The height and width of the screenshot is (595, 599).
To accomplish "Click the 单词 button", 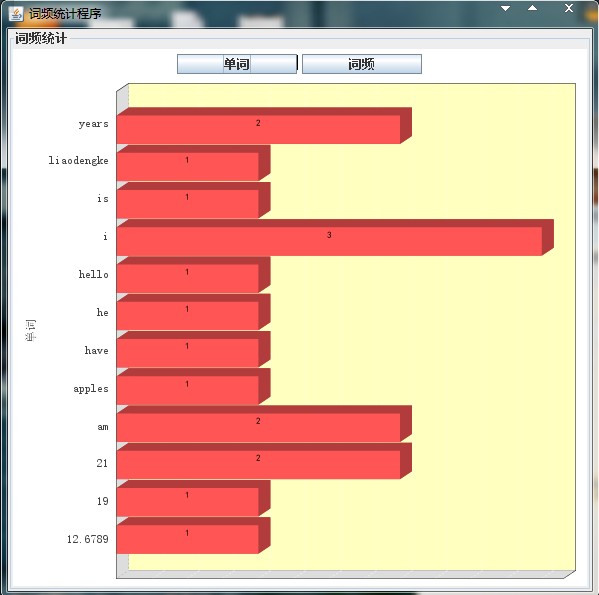I will coord(237,64).
